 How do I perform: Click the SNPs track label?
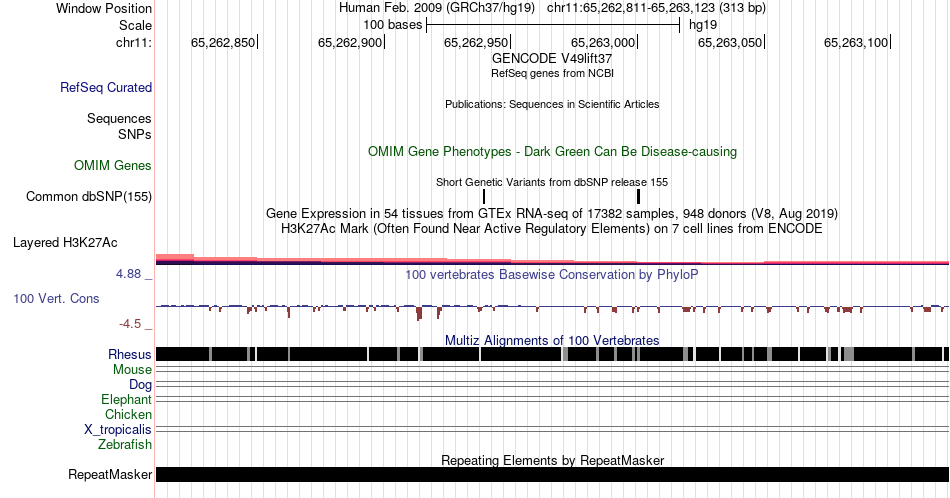coord(135,134)
